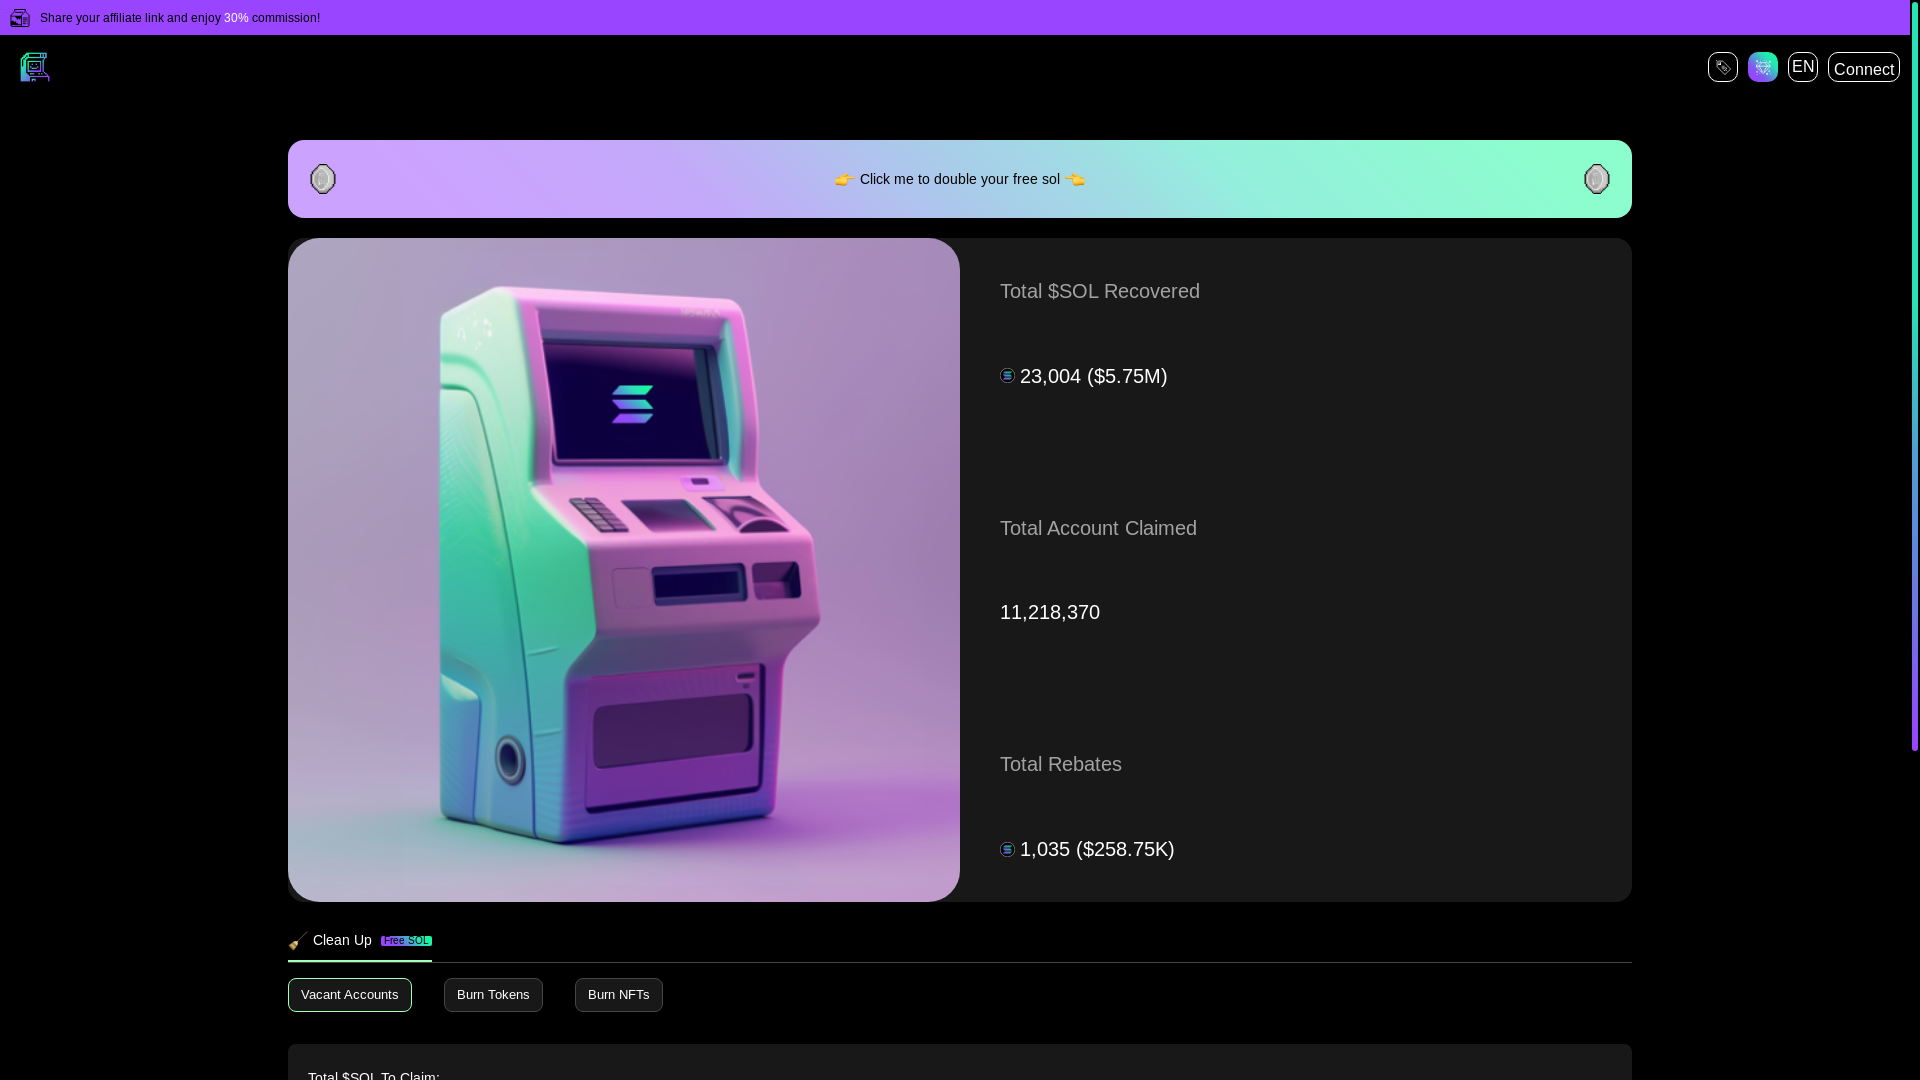The image size is (1920, 1080).
Task: Click the 'Total Rebates' heading
Action: click(1061, 764)
